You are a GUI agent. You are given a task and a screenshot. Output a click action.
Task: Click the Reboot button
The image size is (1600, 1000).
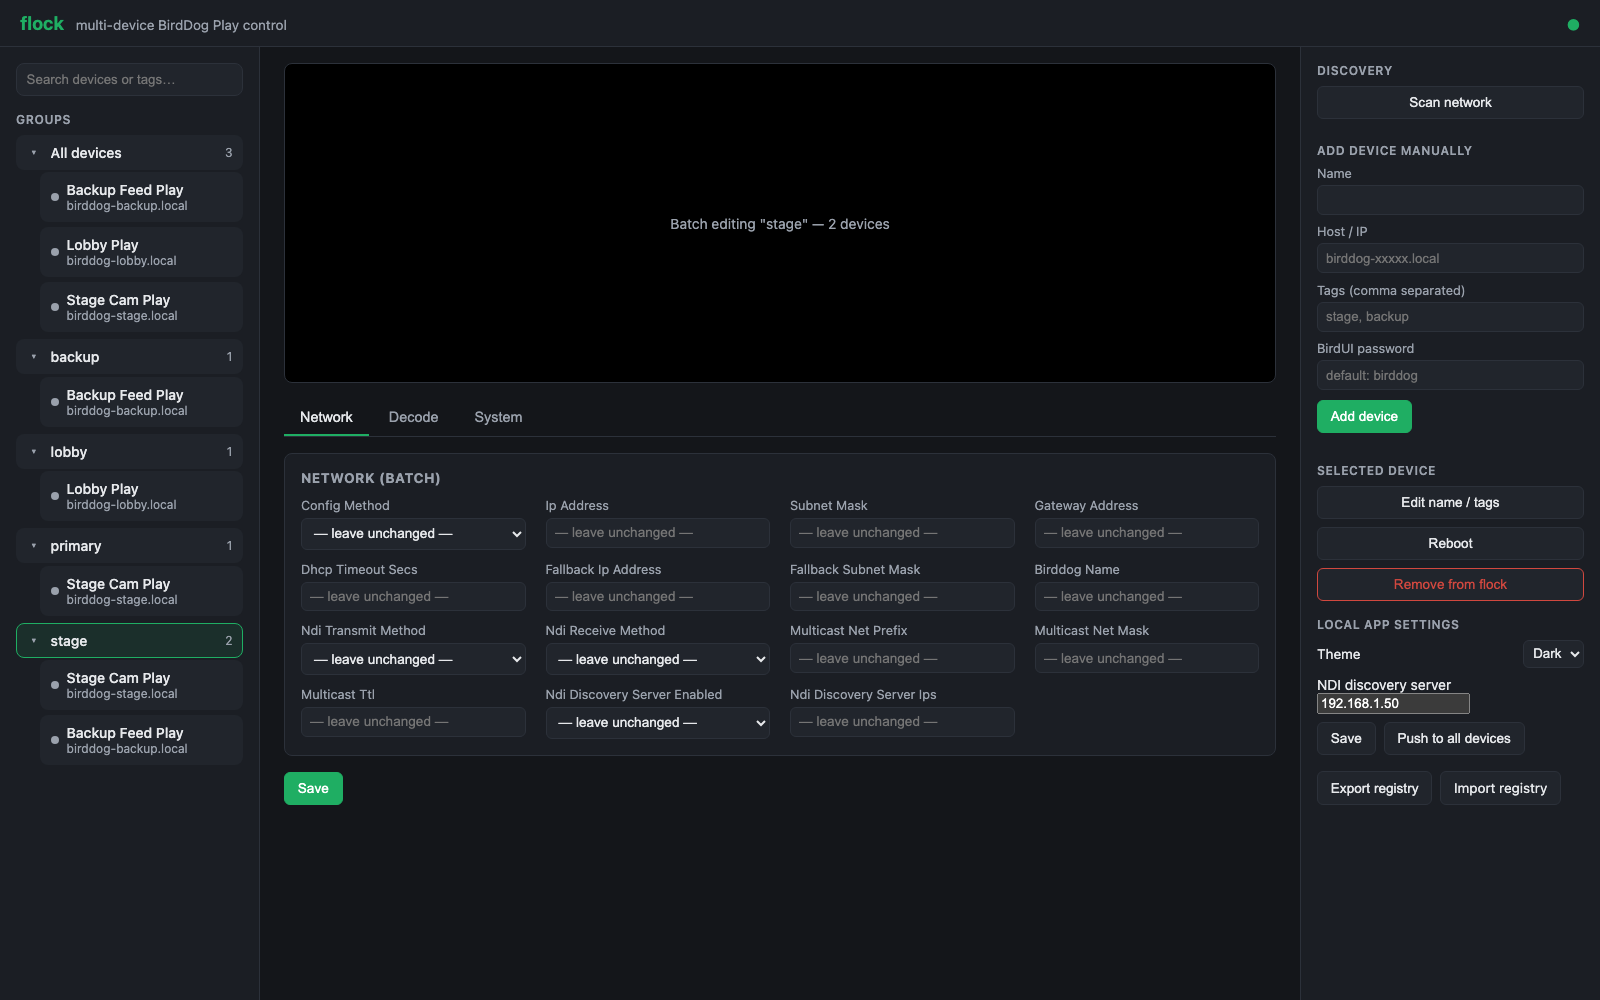(1450, 543)
